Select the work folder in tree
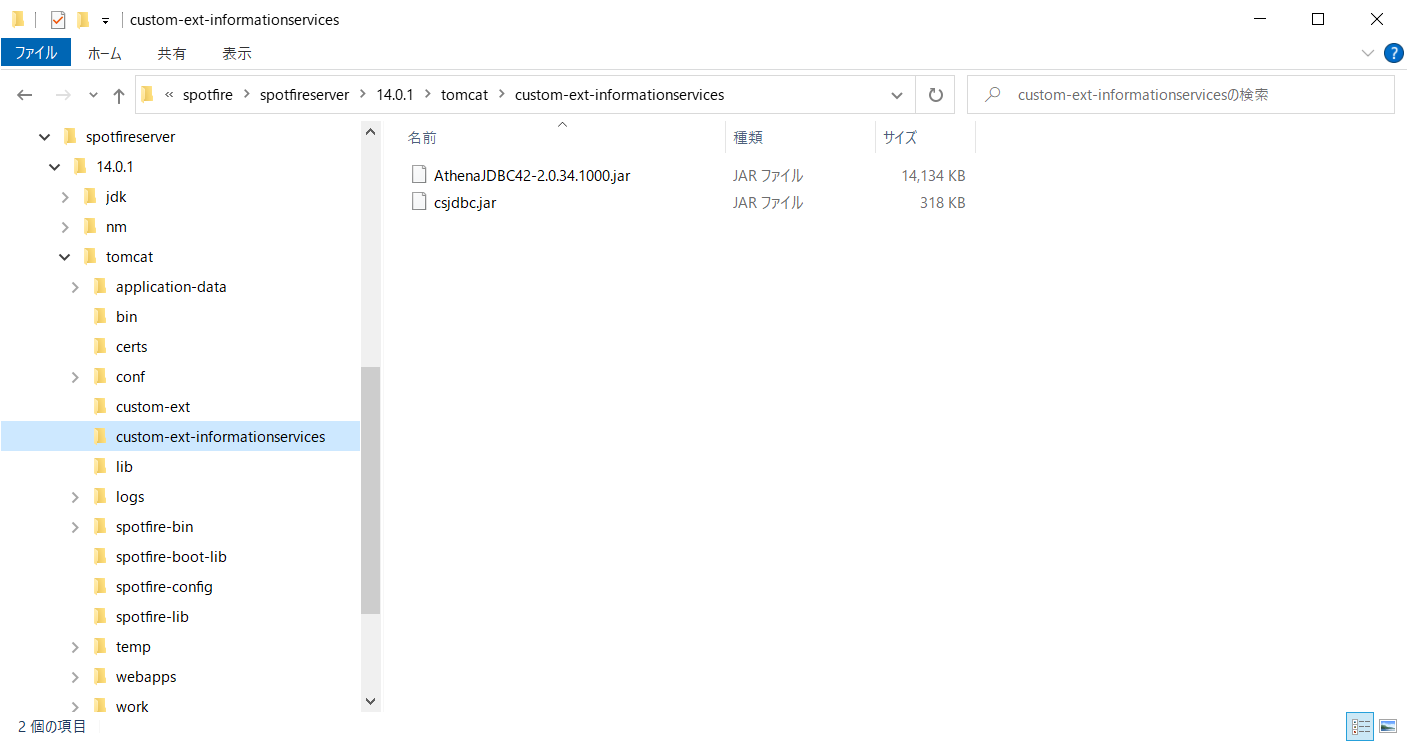The width and height of the screenshot is (1408, 742). [x=132, y=707]
